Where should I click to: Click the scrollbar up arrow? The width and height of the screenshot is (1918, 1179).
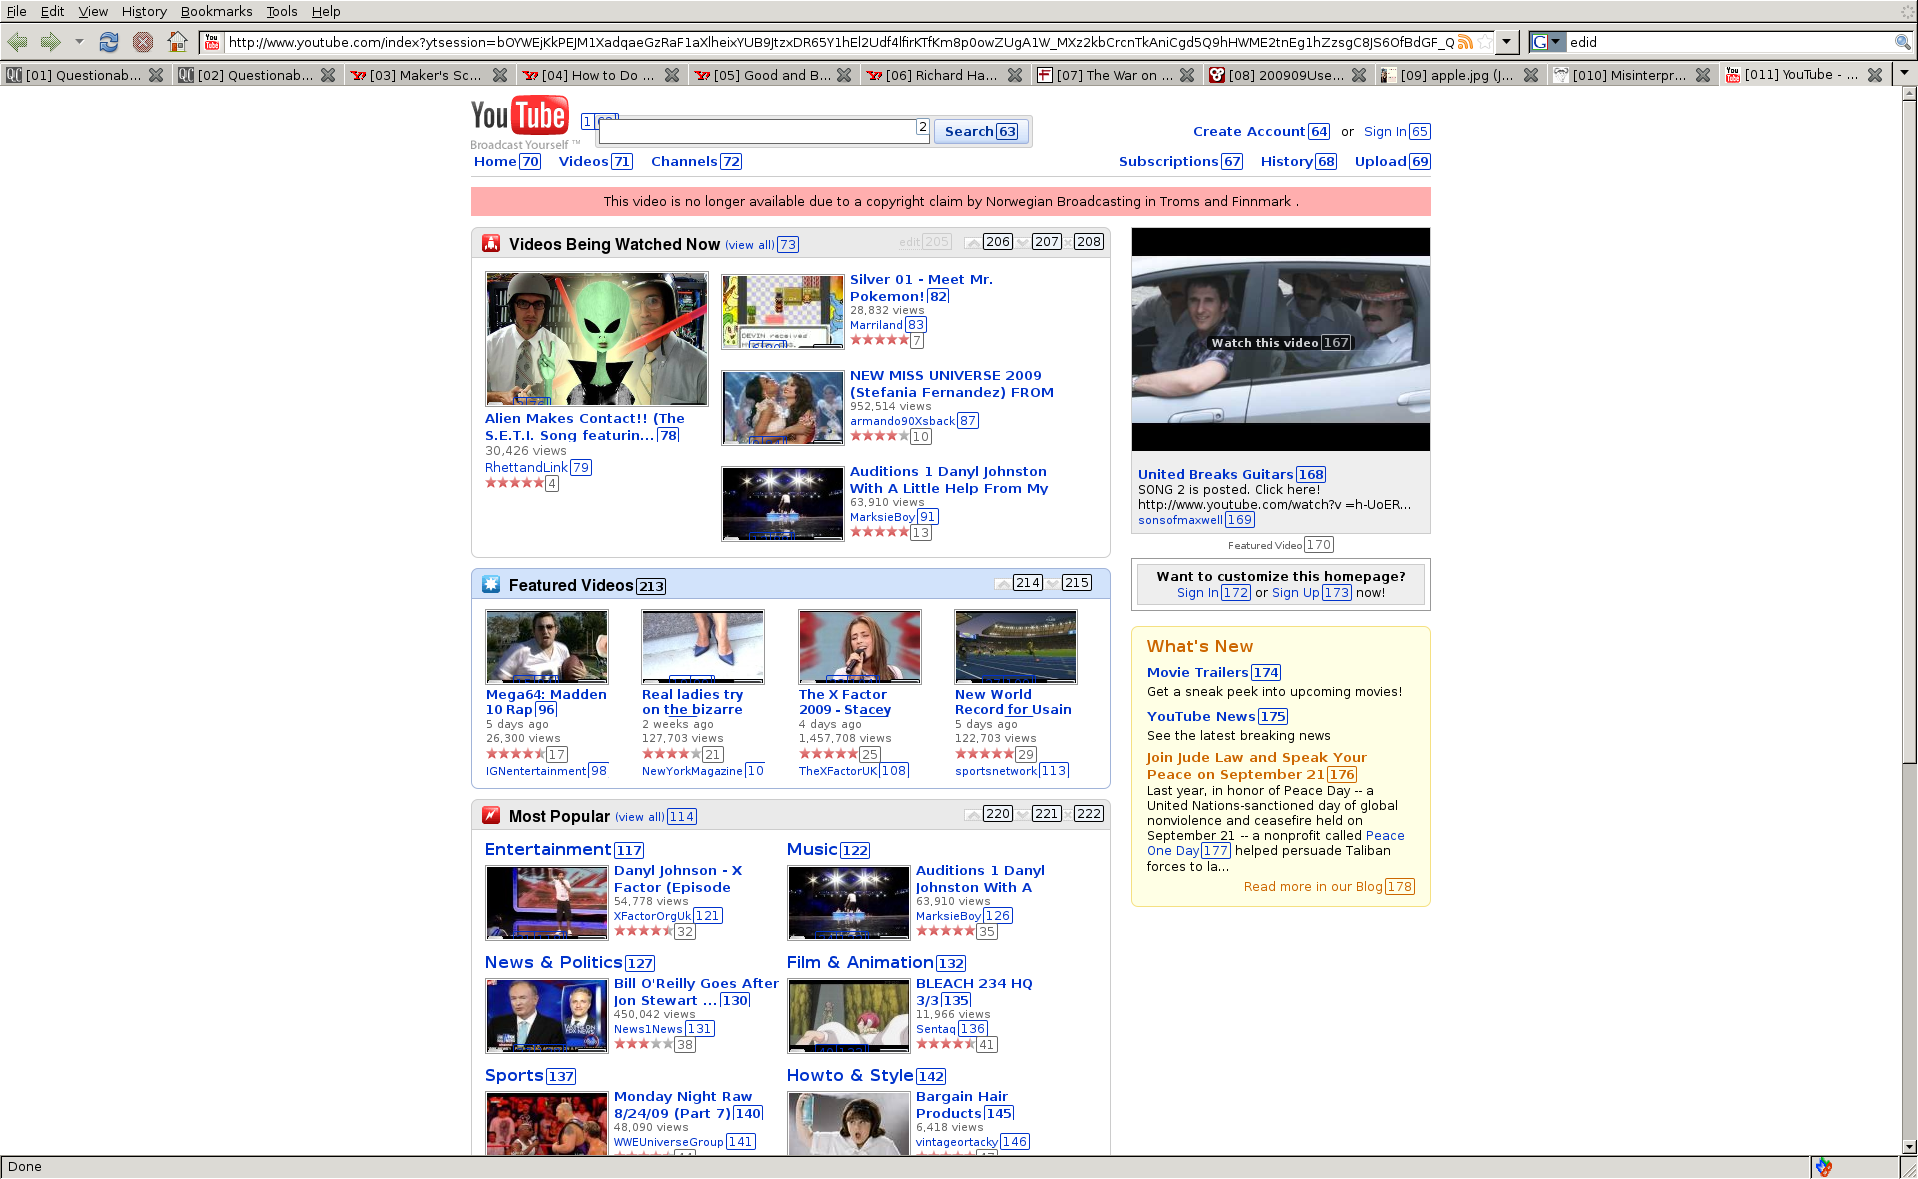(1909, 93)
